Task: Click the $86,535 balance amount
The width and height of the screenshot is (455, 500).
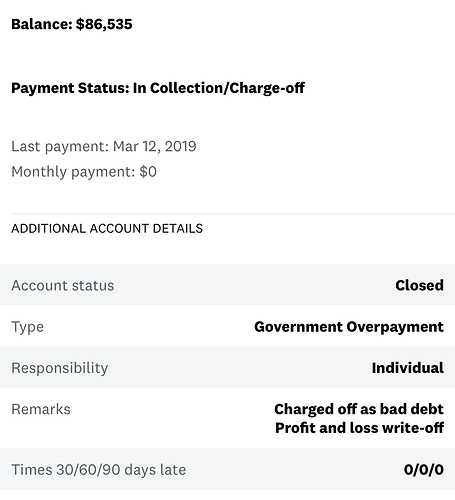Action: point(104,24)
